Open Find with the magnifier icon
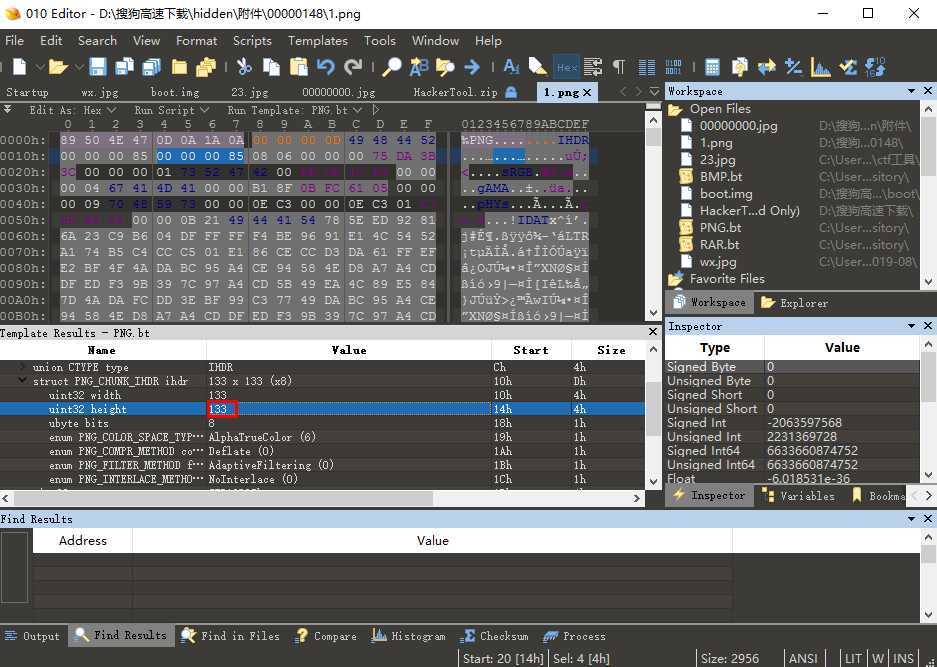The image size is (937, 667). pyautogui.click(x=392, y=67)
